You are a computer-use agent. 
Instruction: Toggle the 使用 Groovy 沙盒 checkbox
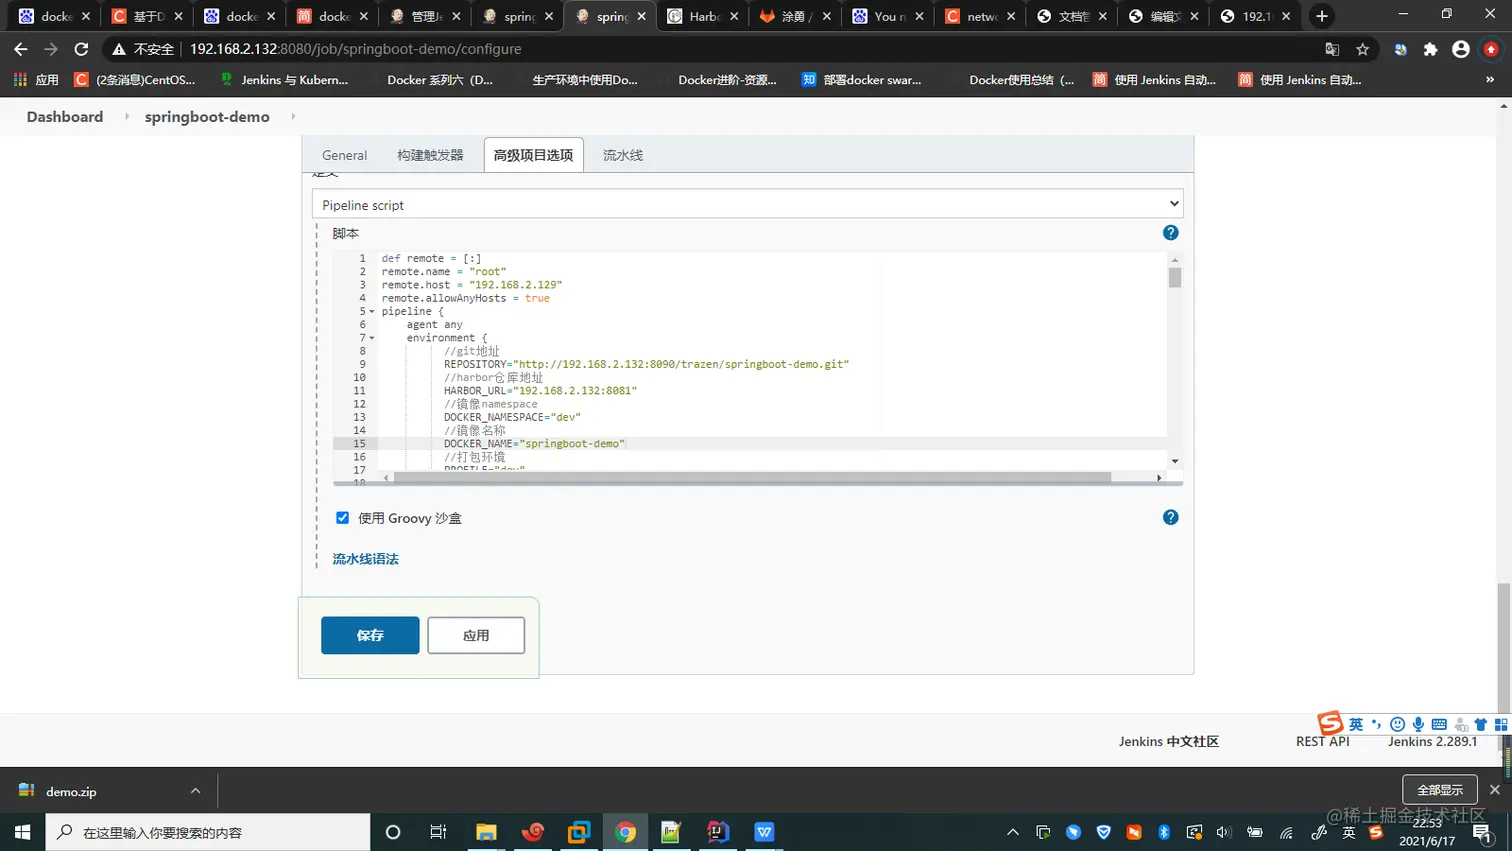pos(342,518)
